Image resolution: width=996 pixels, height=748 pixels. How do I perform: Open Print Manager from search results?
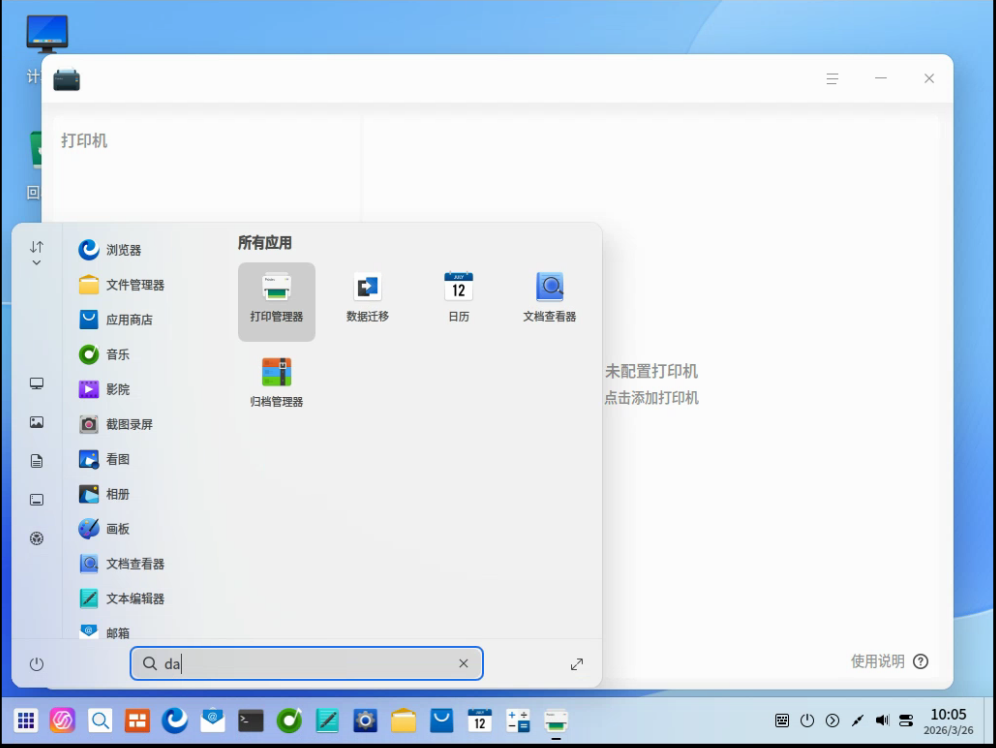click(276, 302)
